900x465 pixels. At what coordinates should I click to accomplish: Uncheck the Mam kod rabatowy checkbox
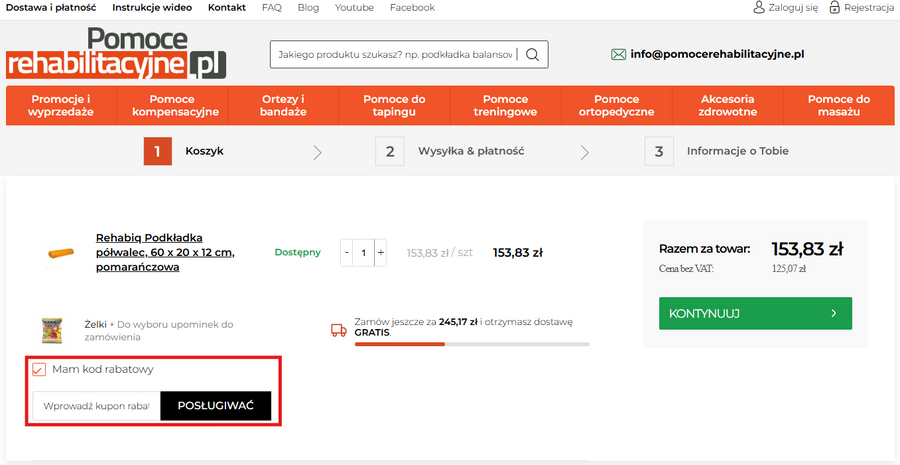pos(39,370)
